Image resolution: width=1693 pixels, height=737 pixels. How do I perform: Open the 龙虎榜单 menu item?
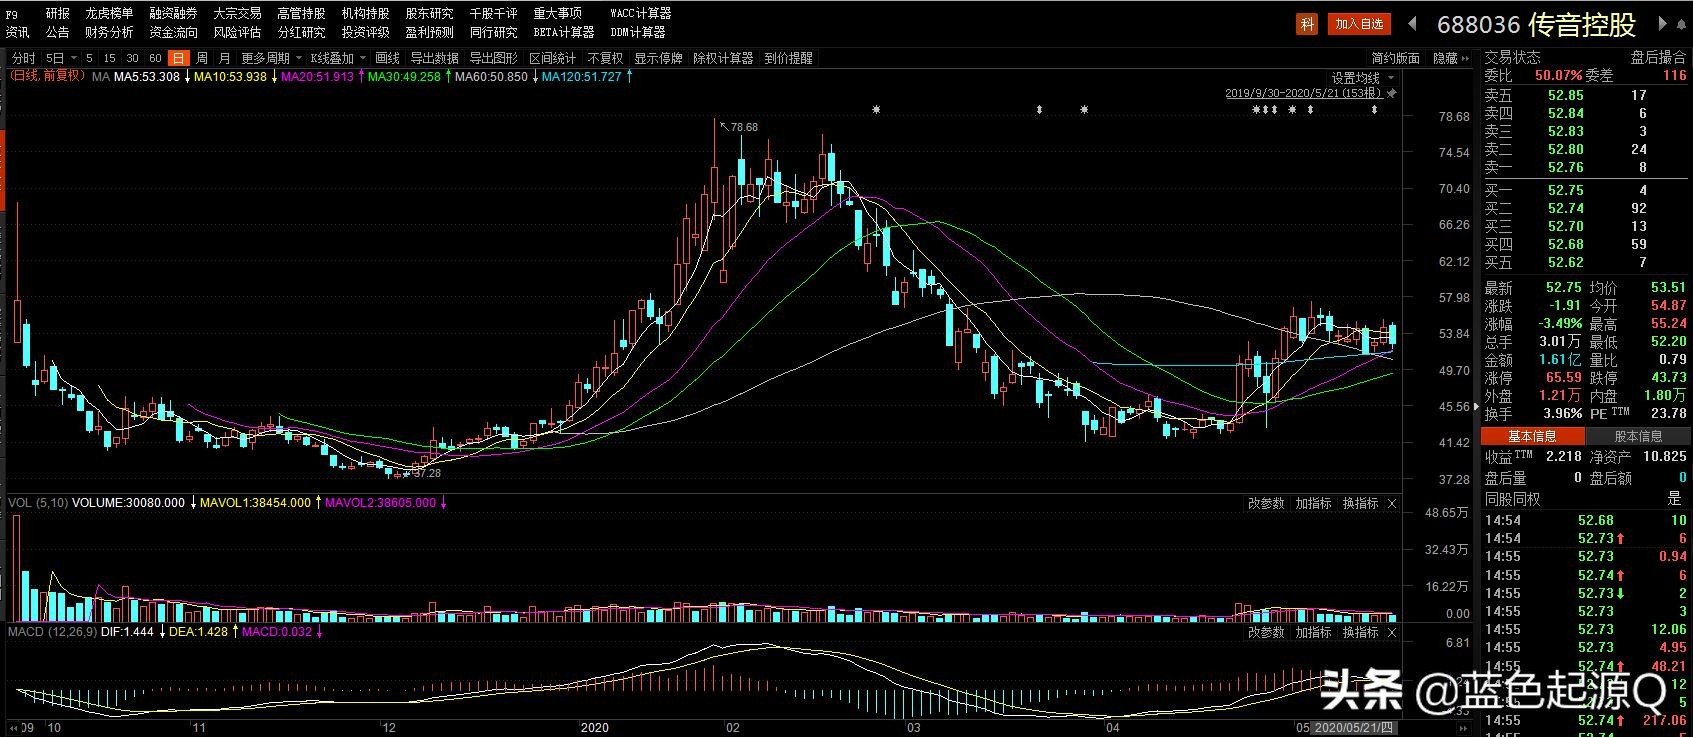tap(109, 14)
